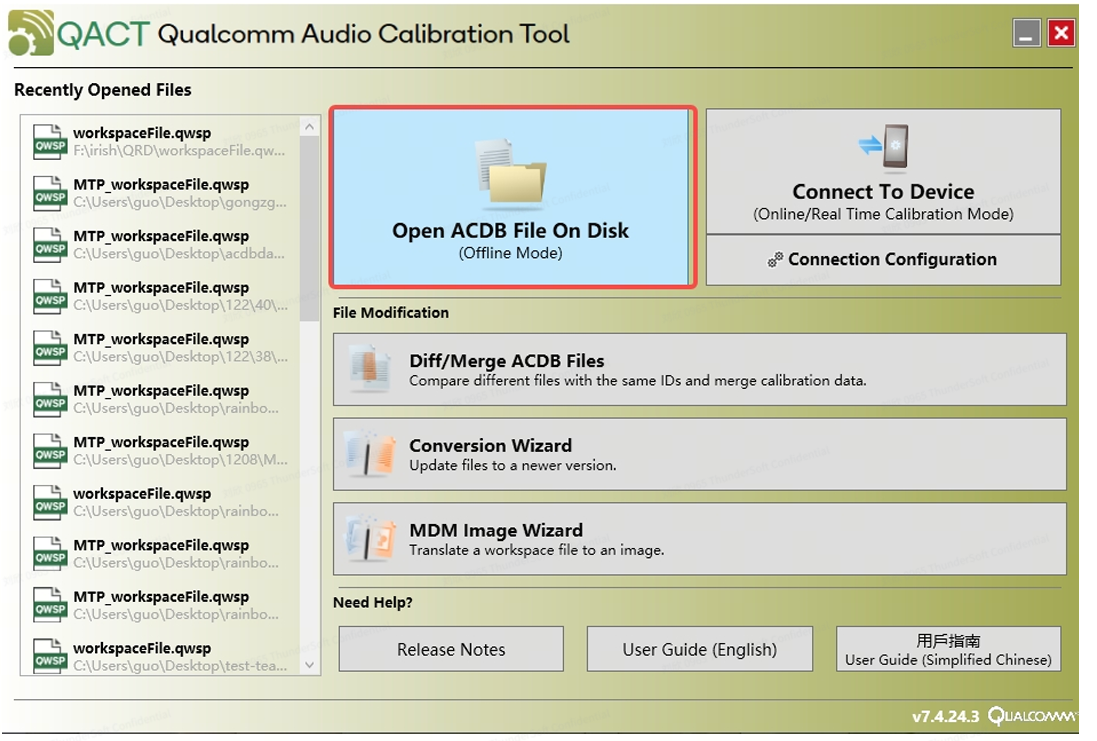Viewport: 1097px width, 741px height.
Task: Minimize the QACT window
Action: click(1026, 33)
